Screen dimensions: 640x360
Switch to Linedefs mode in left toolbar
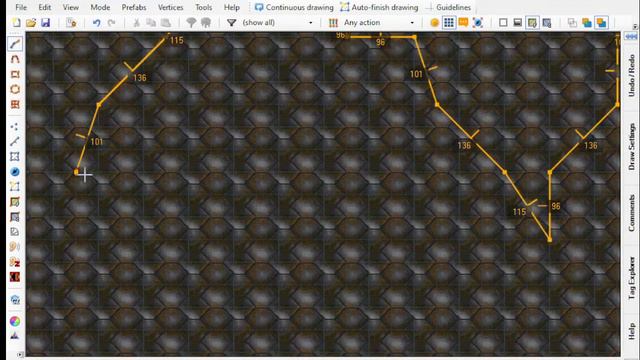tap(15, 142)
